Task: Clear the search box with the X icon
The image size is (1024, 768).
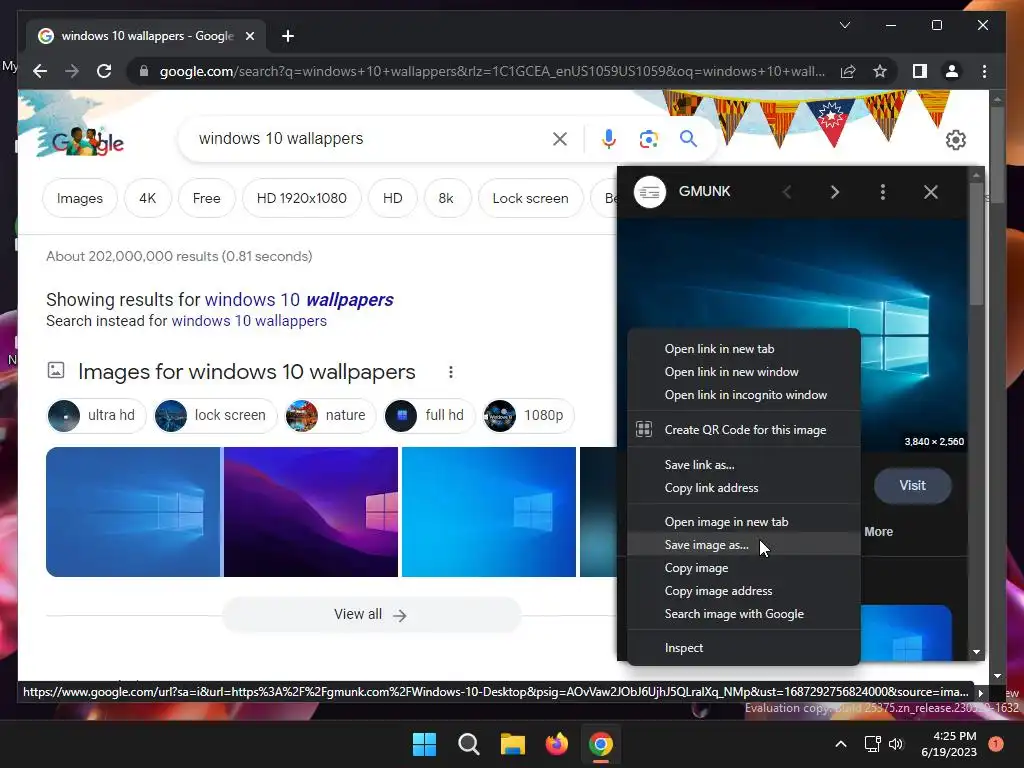Action: click(560, 138)
